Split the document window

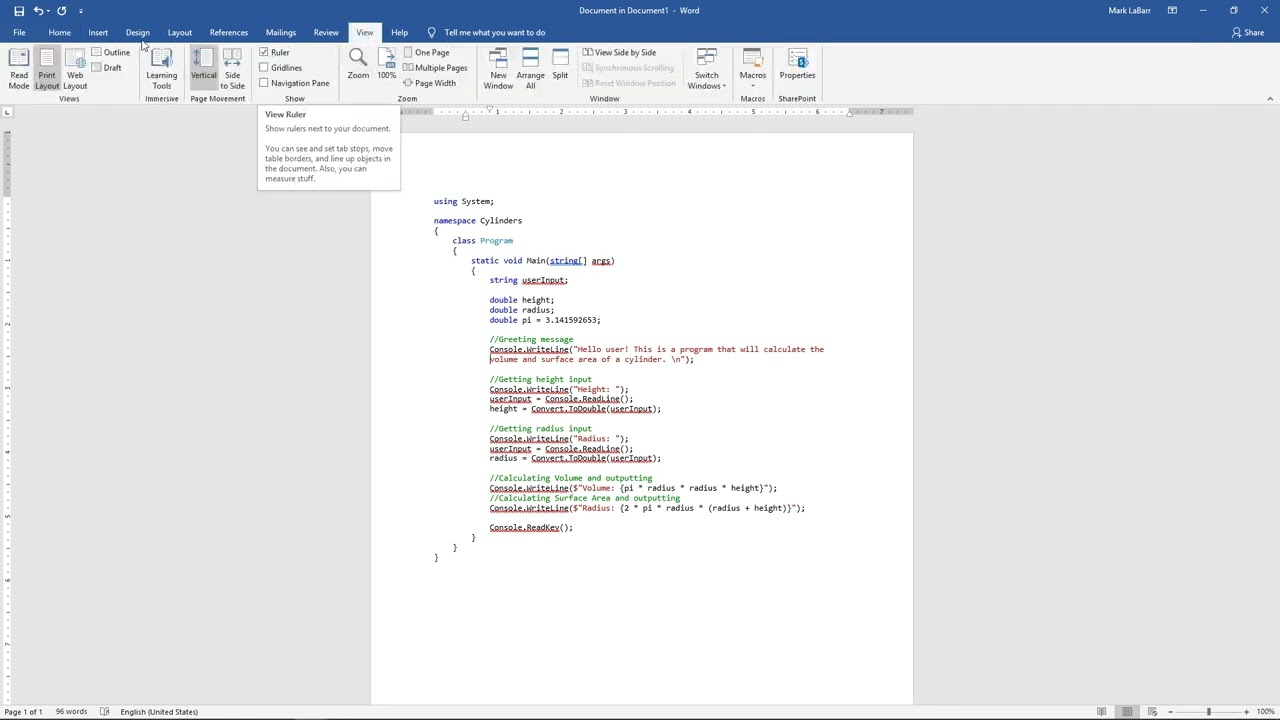[x=560, y=65]
